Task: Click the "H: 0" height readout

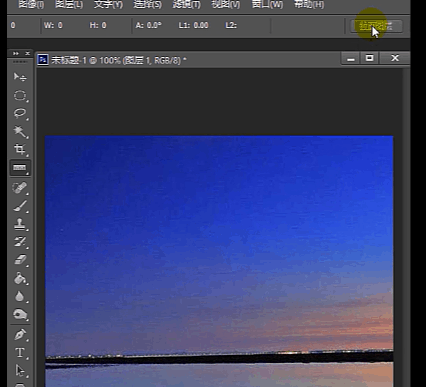Action: pyautogui.click(x=98, y=25)
